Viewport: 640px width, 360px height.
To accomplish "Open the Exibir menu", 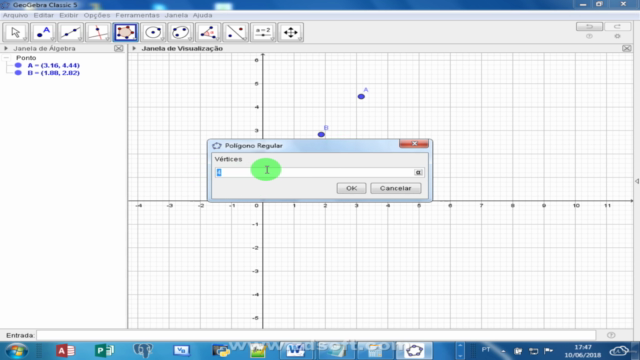I will (x=69, y=15).
